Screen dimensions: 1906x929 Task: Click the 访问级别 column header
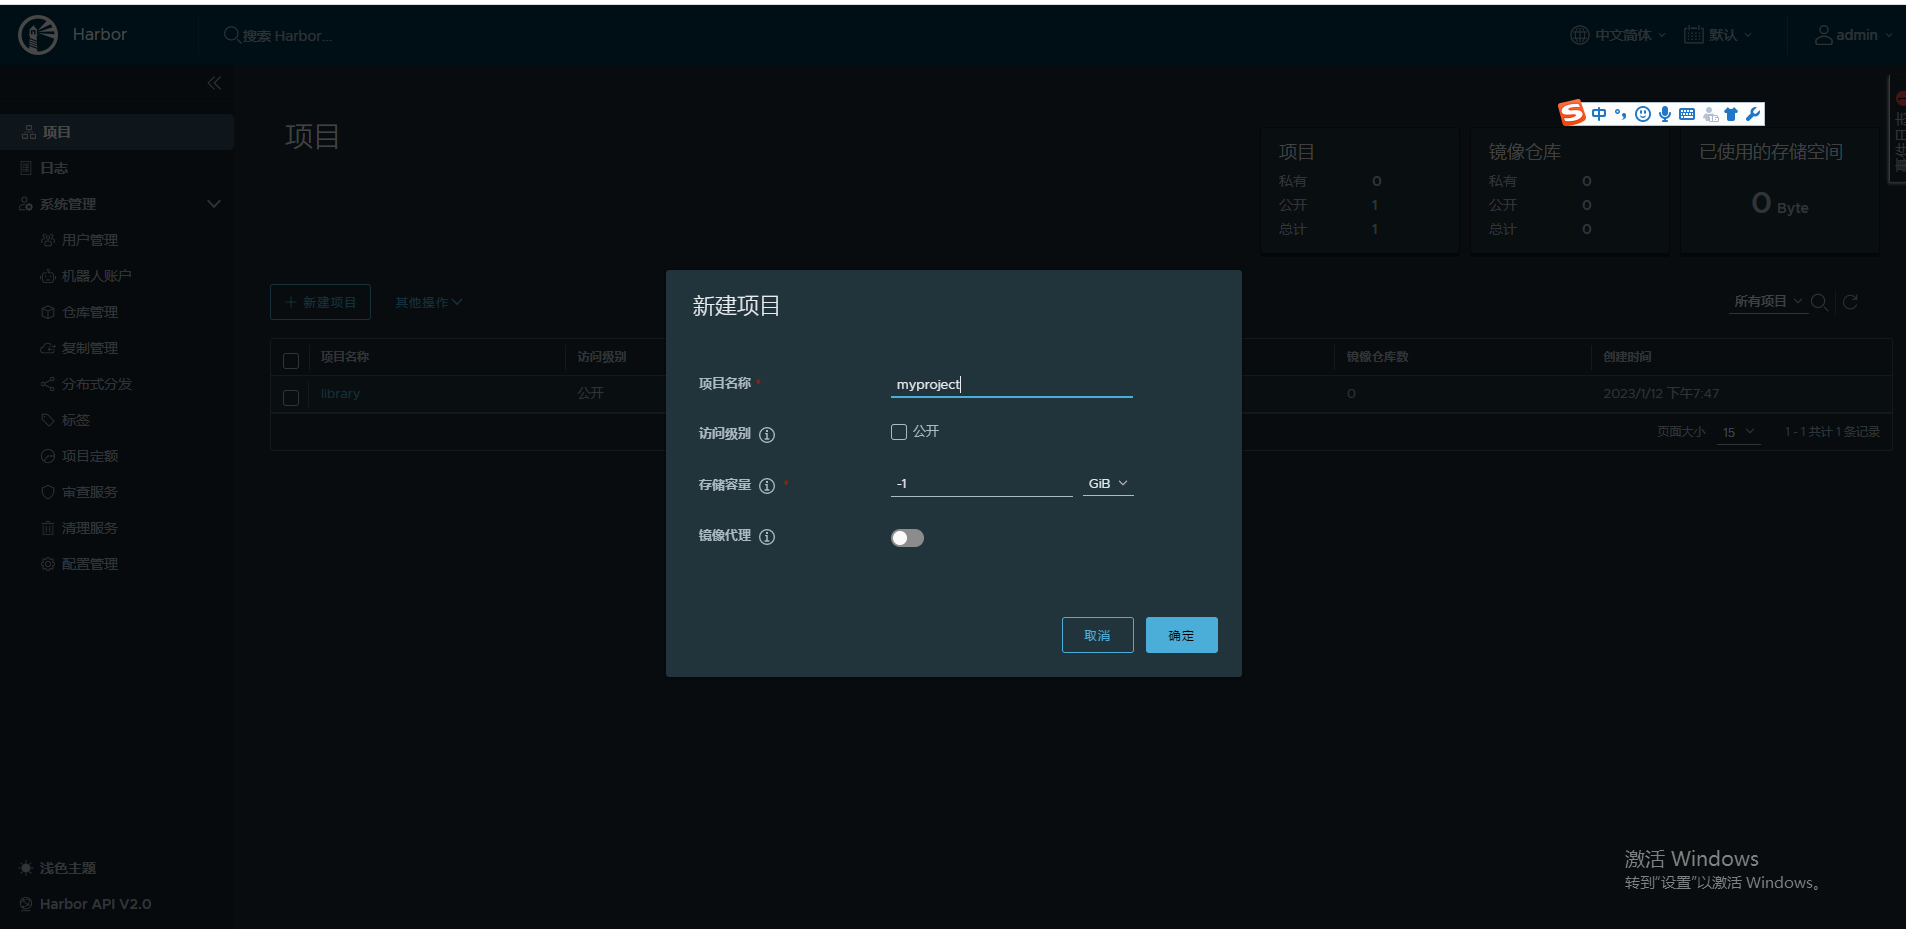(x=601, y=357)
